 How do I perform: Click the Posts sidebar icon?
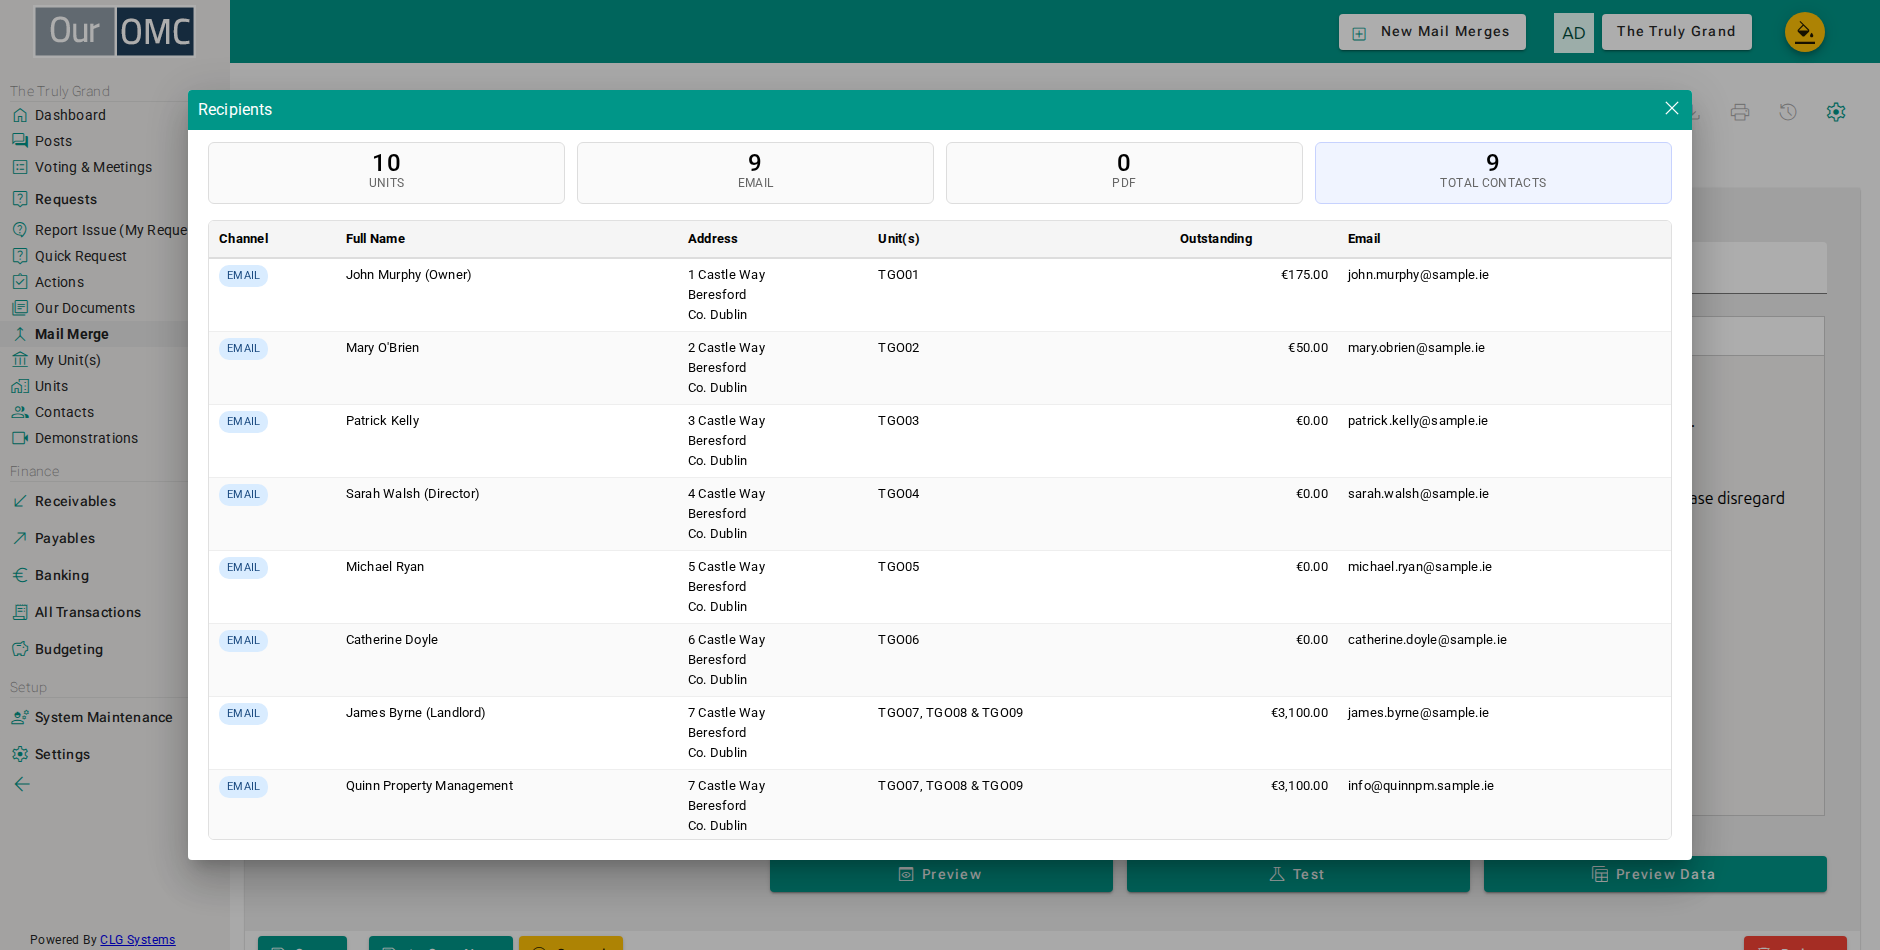tap(20, 141)
